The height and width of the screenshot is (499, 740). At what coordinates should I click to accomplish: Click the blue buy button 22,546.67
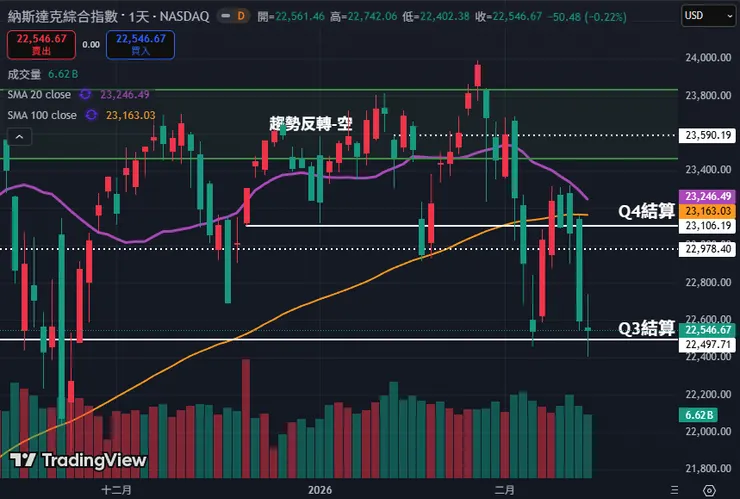click(x=141, y=45)
